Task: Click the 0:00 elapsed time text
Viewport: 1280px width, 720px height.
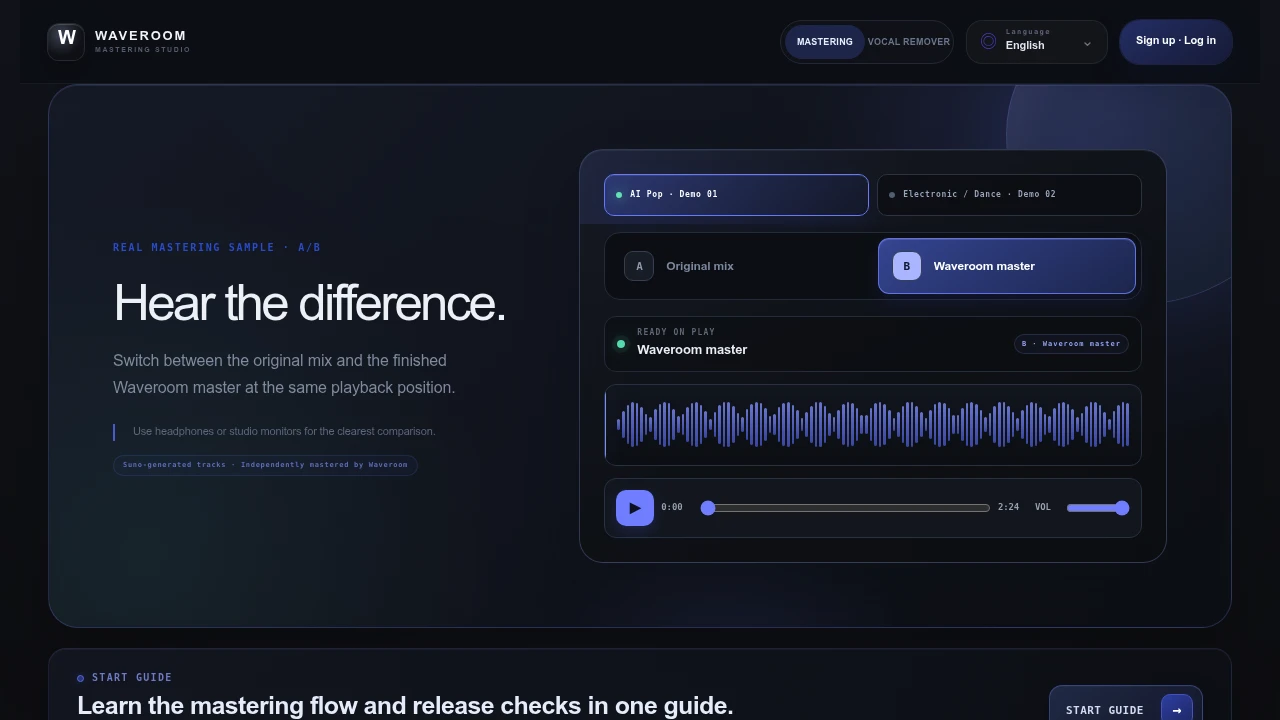Action: [672, 507]
